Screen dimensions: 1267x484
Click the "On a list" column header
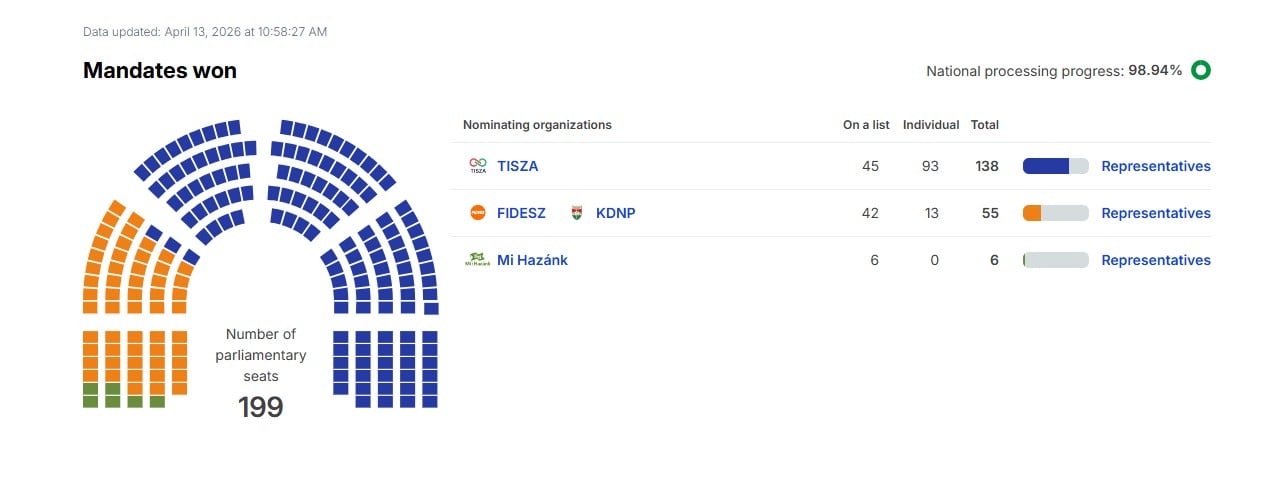pyautogui.click(x=866, y=125)
